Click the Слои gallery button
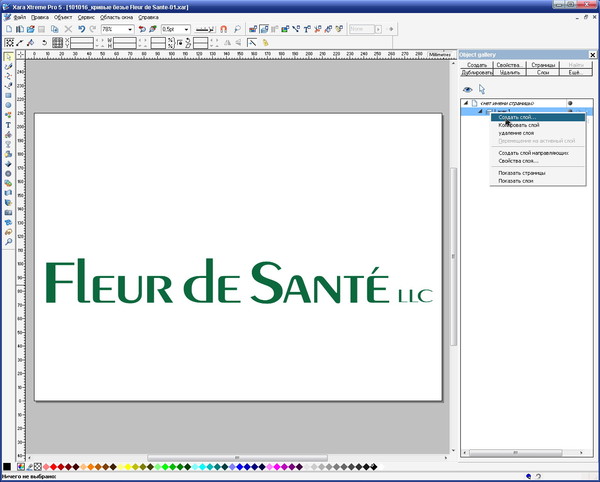This screenshot has height=482, width=600. (543, 72)
